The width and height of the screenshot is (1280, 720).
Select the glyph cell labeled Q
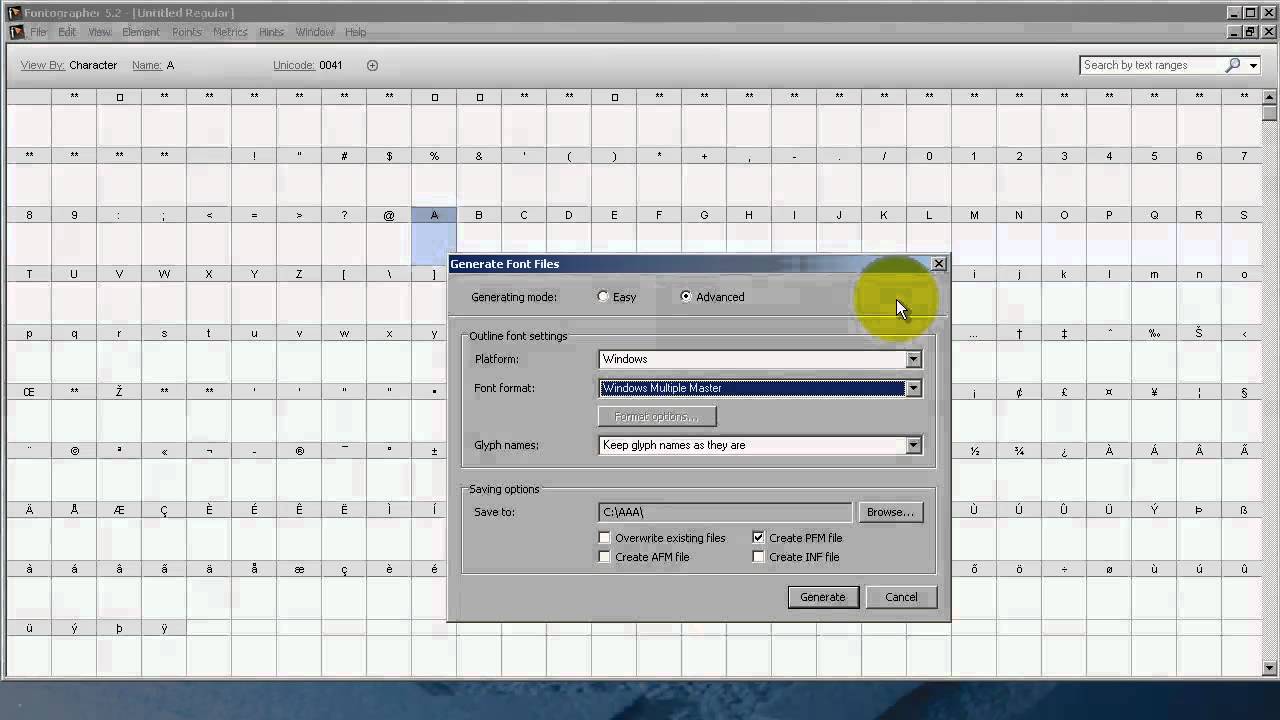click(x=1154, y=236)
